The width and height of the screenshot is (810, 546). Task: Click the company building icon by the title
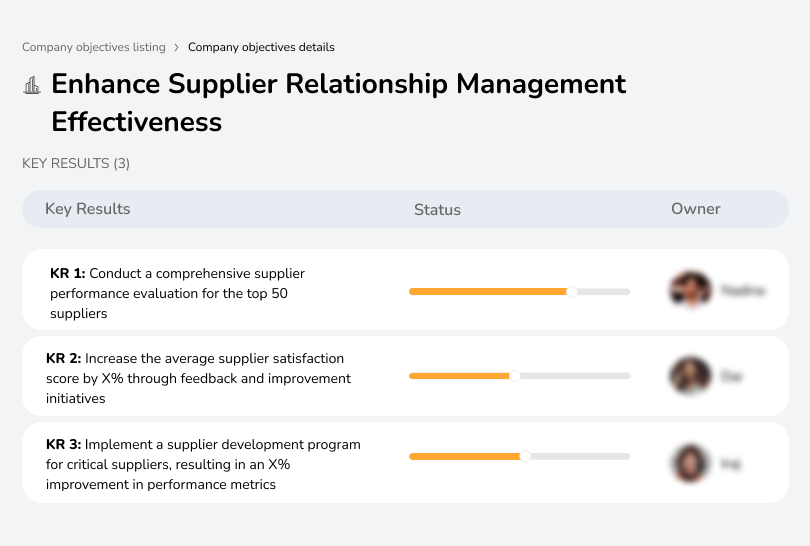click(32, 85)
